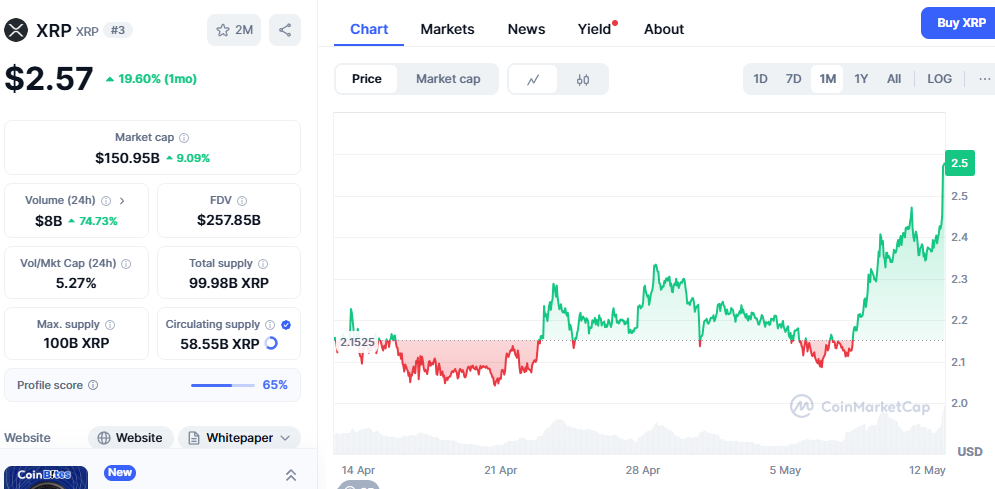Expand the Whitepaper dropdown

click(x=239, y=438)
